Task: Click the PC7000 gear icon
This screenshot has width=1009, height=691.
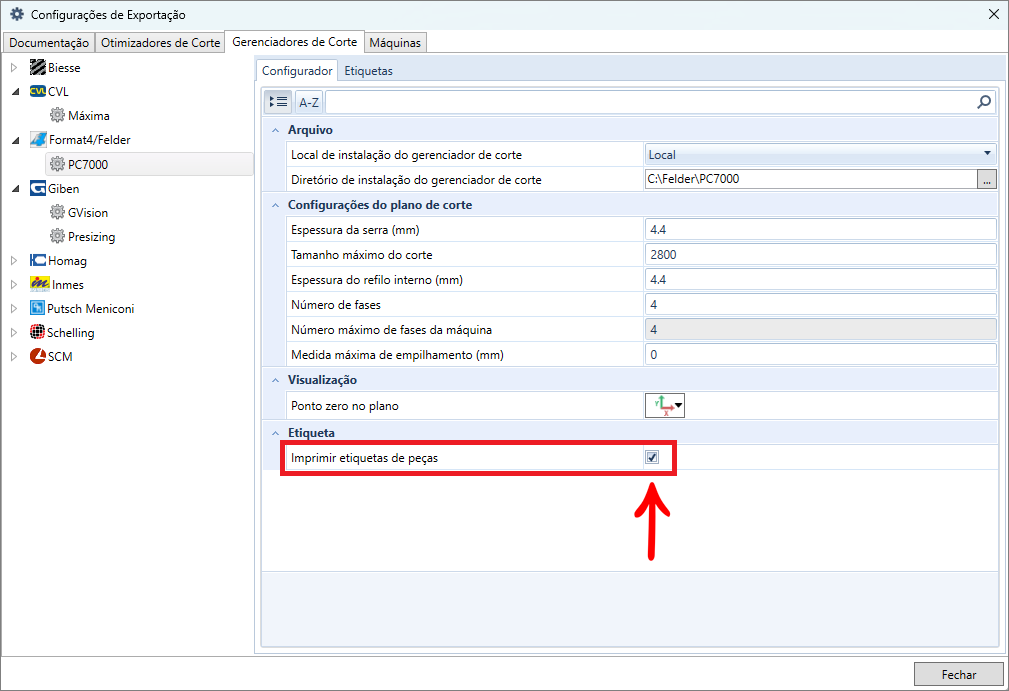Action: [x=57, y=164]
